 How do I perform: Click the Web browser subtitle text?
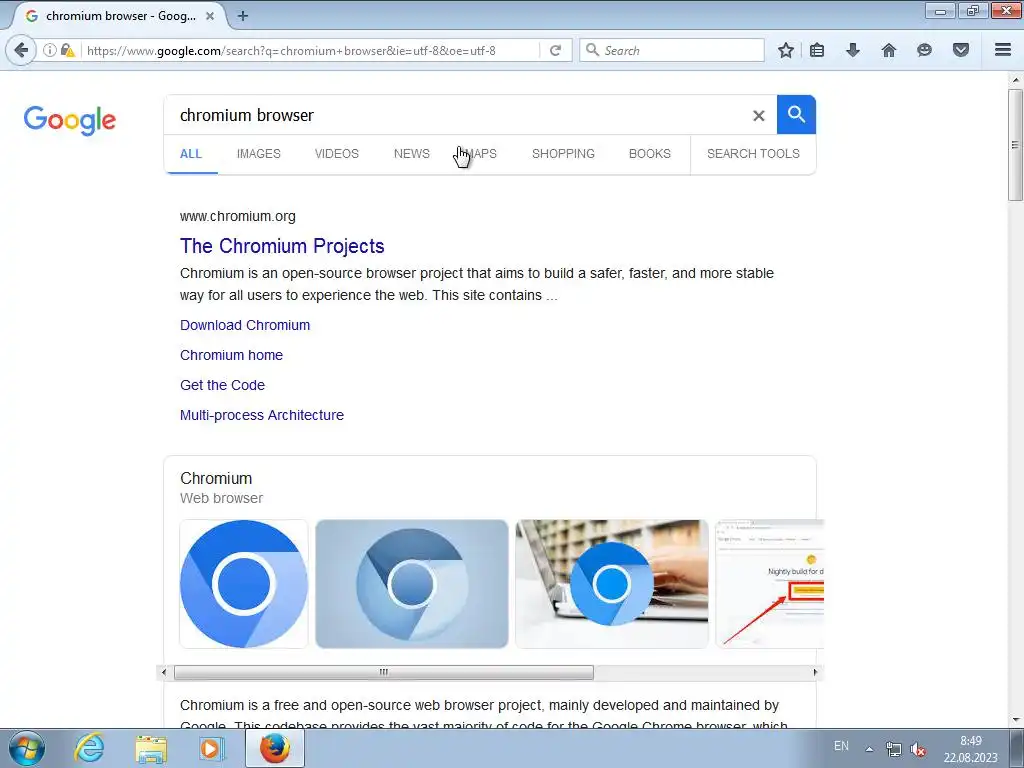pyautogui.click(x=221, y=498)
